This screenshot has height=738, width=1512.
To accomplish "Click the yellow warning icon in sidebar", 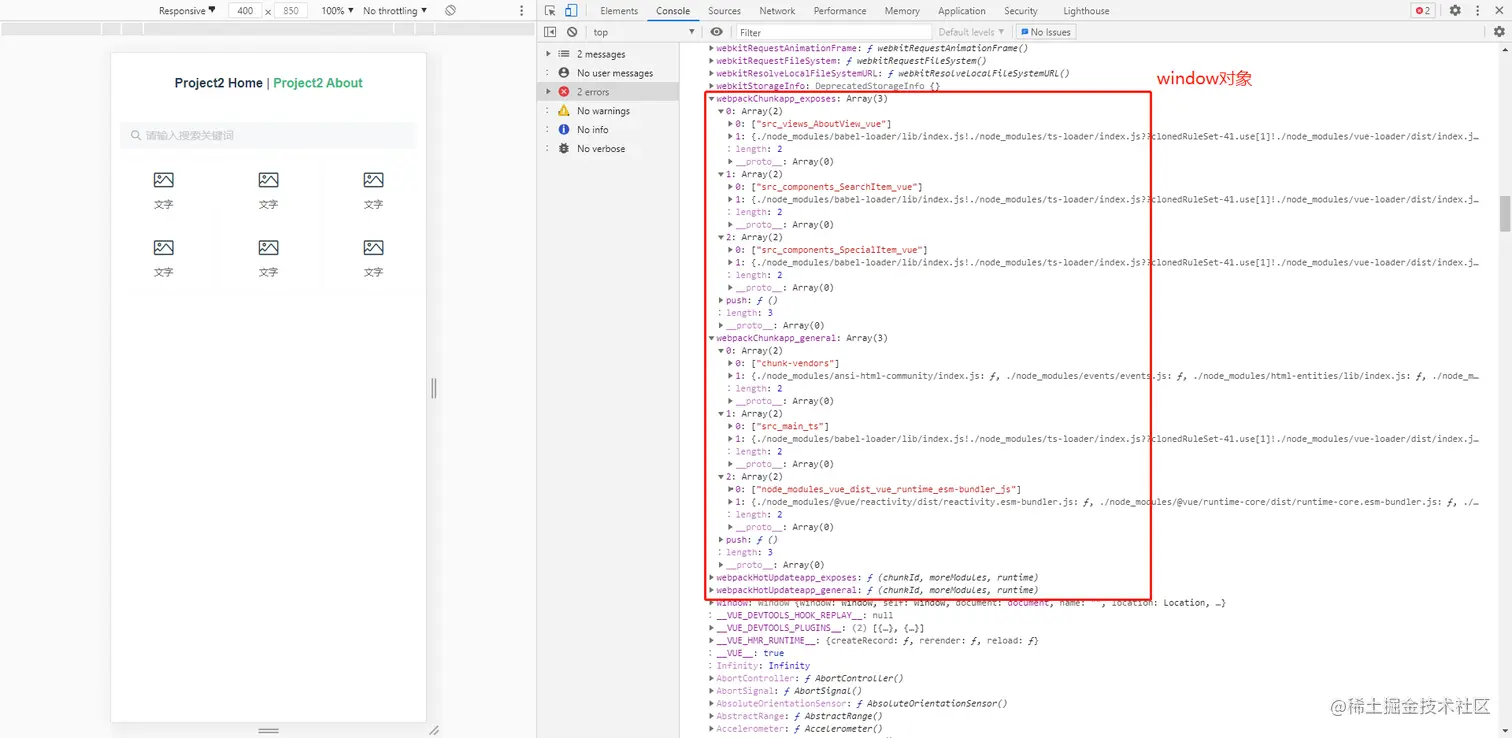I will (x=564, y=111).
